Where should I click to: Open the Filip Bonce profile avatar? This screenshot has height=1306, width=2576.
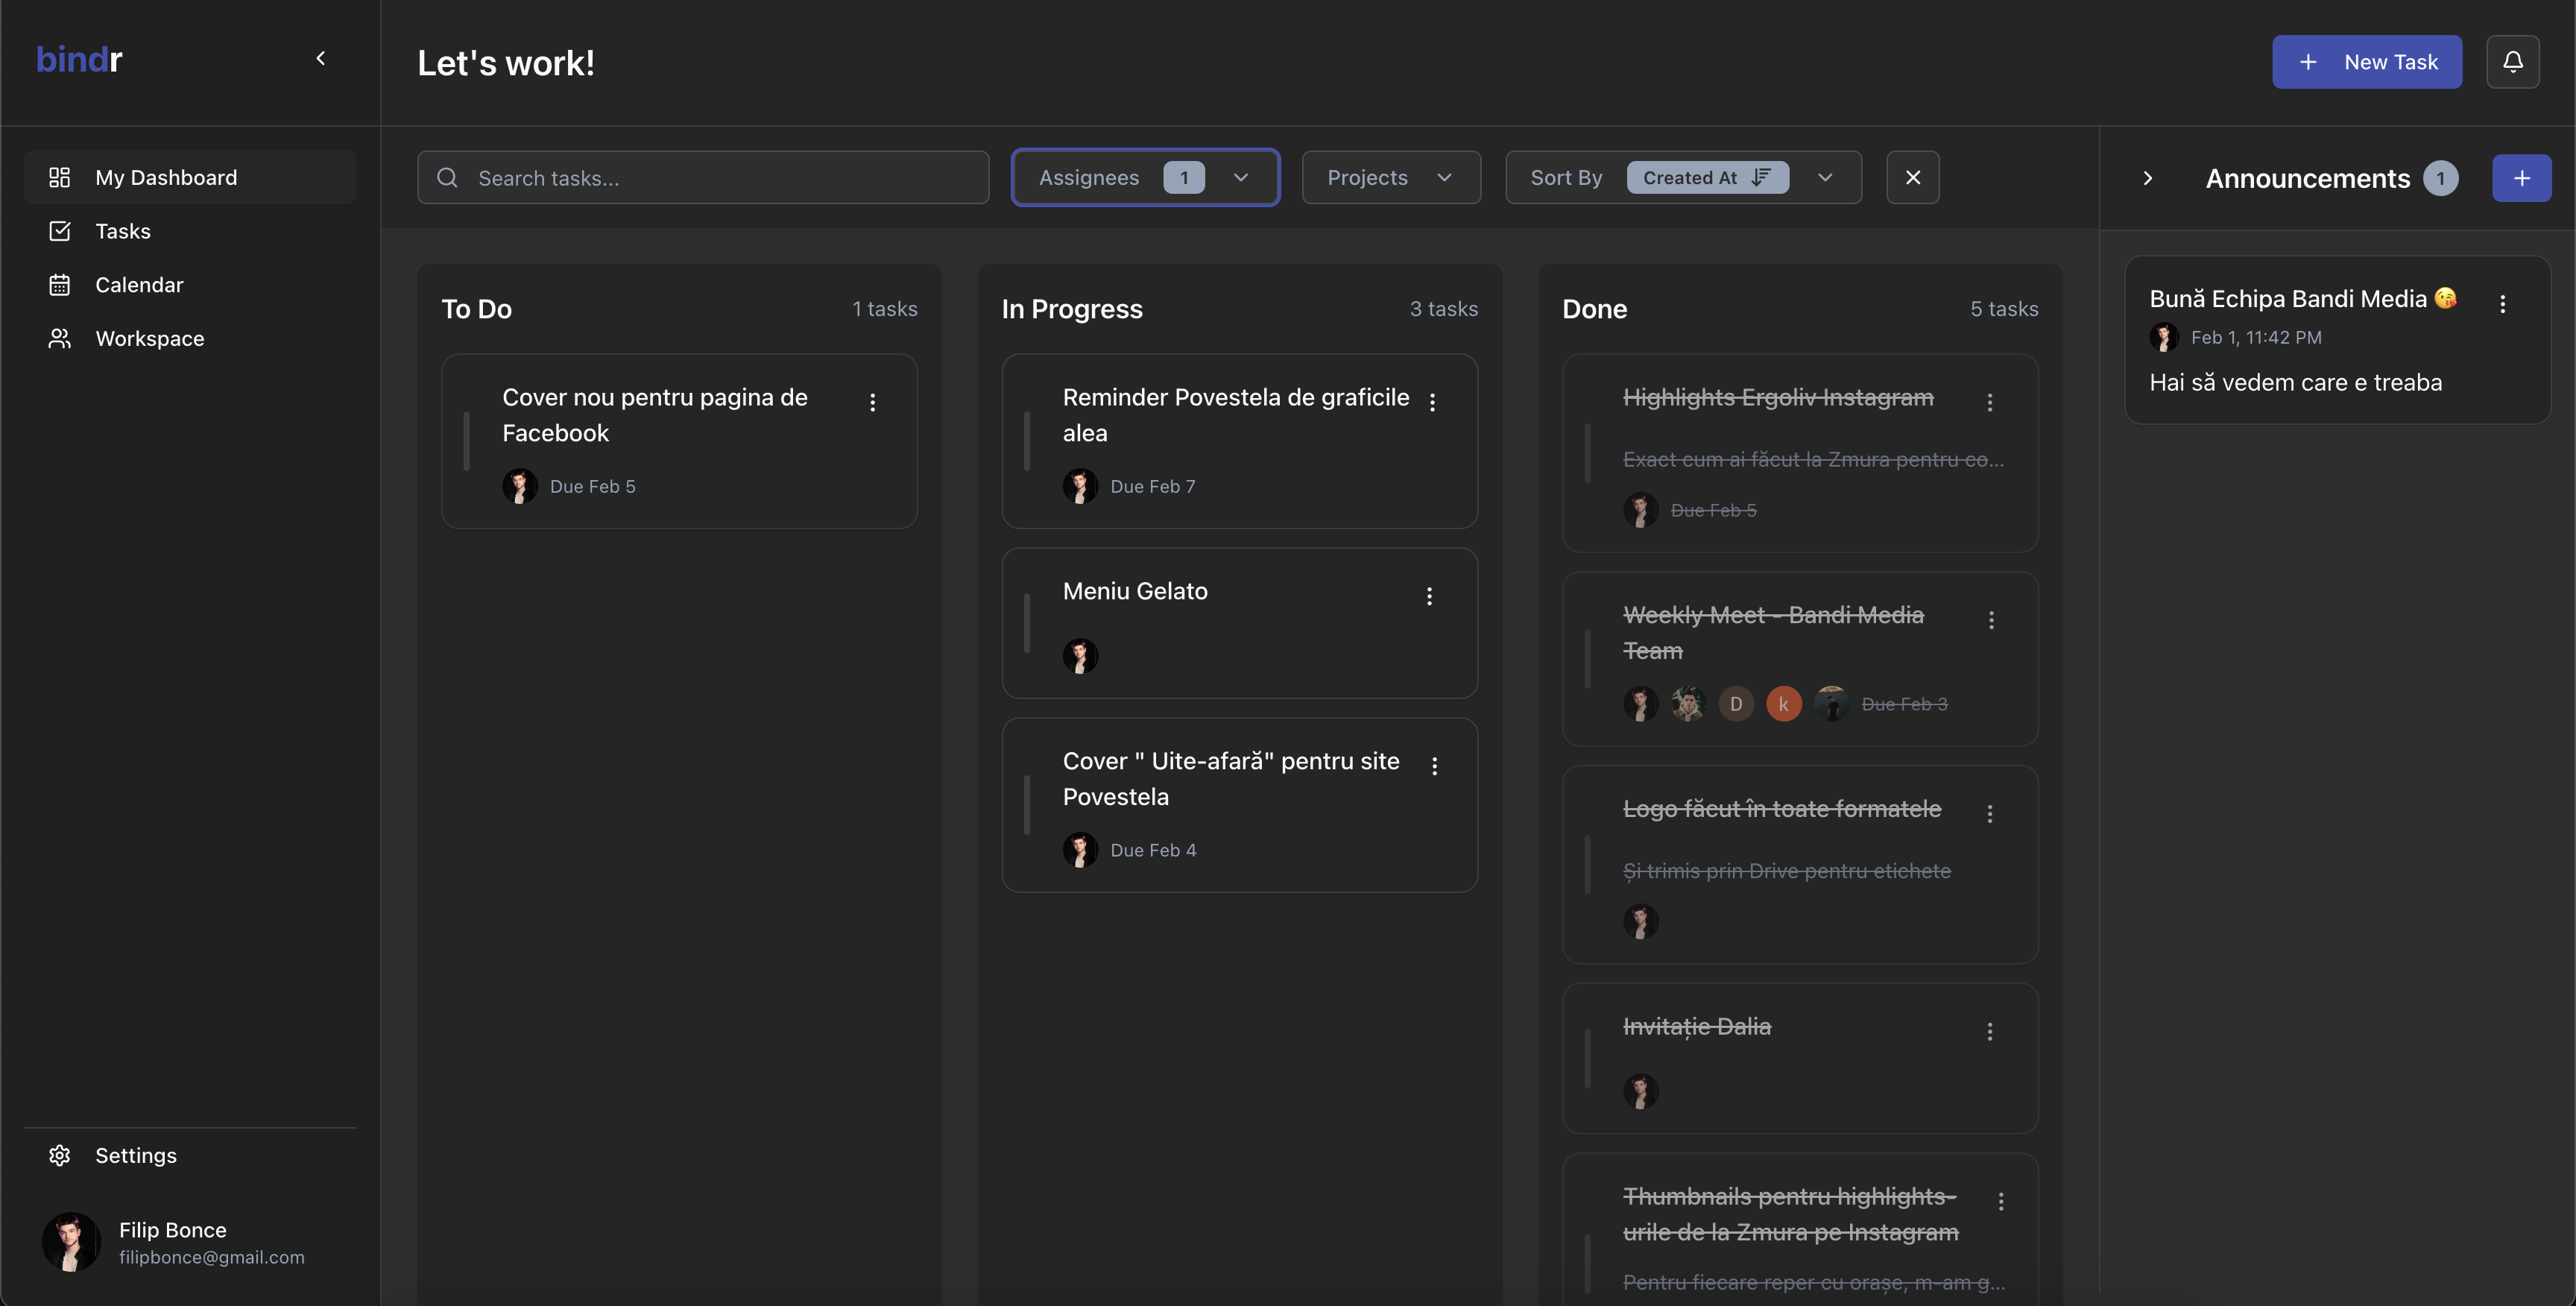coord(71,1242)
